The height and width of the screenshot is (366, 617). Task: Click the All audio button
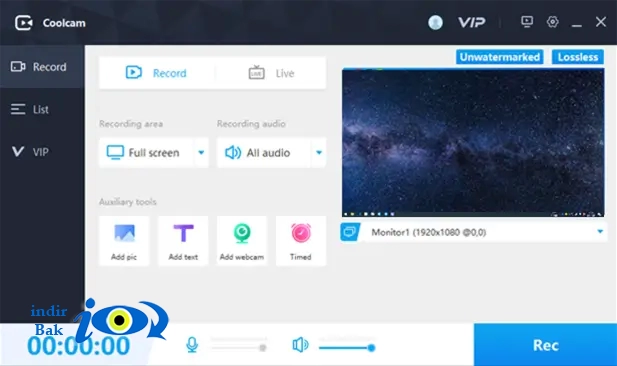tap(264, 152)
